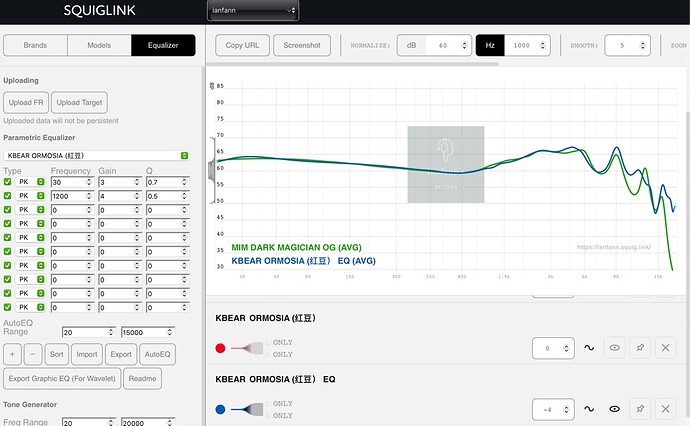Remove an EQ filter band with minus button

(33, 354)
